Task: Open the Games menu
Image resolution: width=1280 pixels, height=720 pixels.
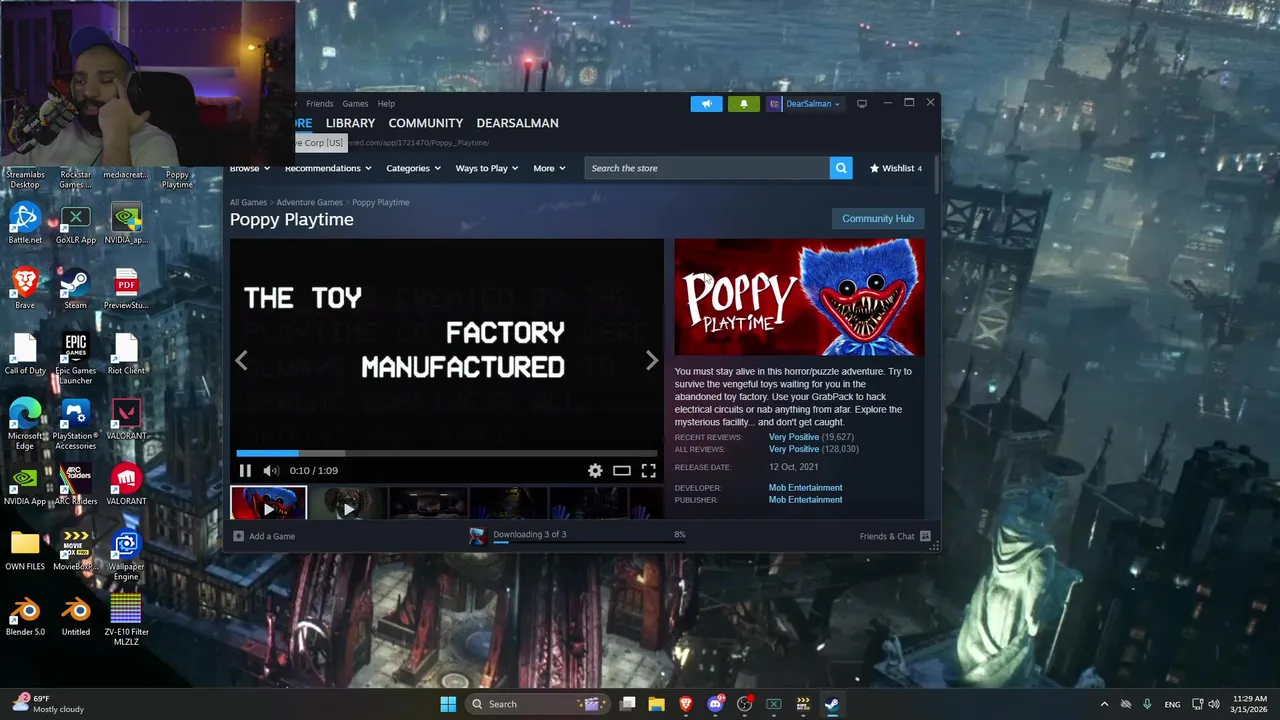Action: click(355, 104)
